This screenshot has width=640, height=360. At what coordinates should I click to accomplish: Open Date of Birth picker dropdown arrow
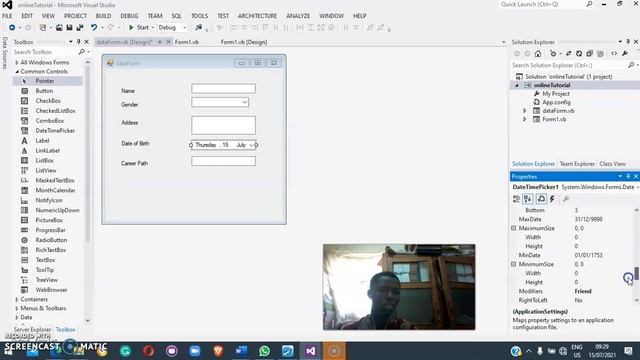click(251, 145)
